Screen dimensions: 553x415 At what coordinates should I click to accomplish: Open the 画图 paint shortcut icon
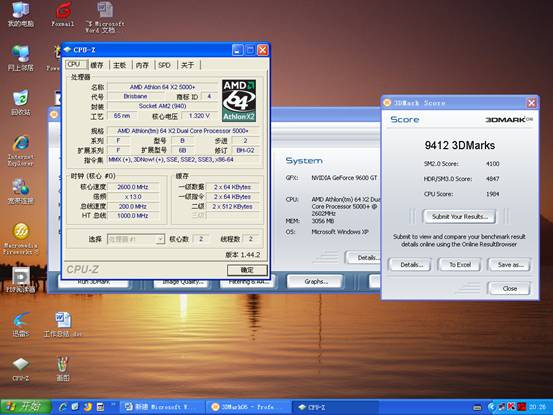click(x=63, y=369)
